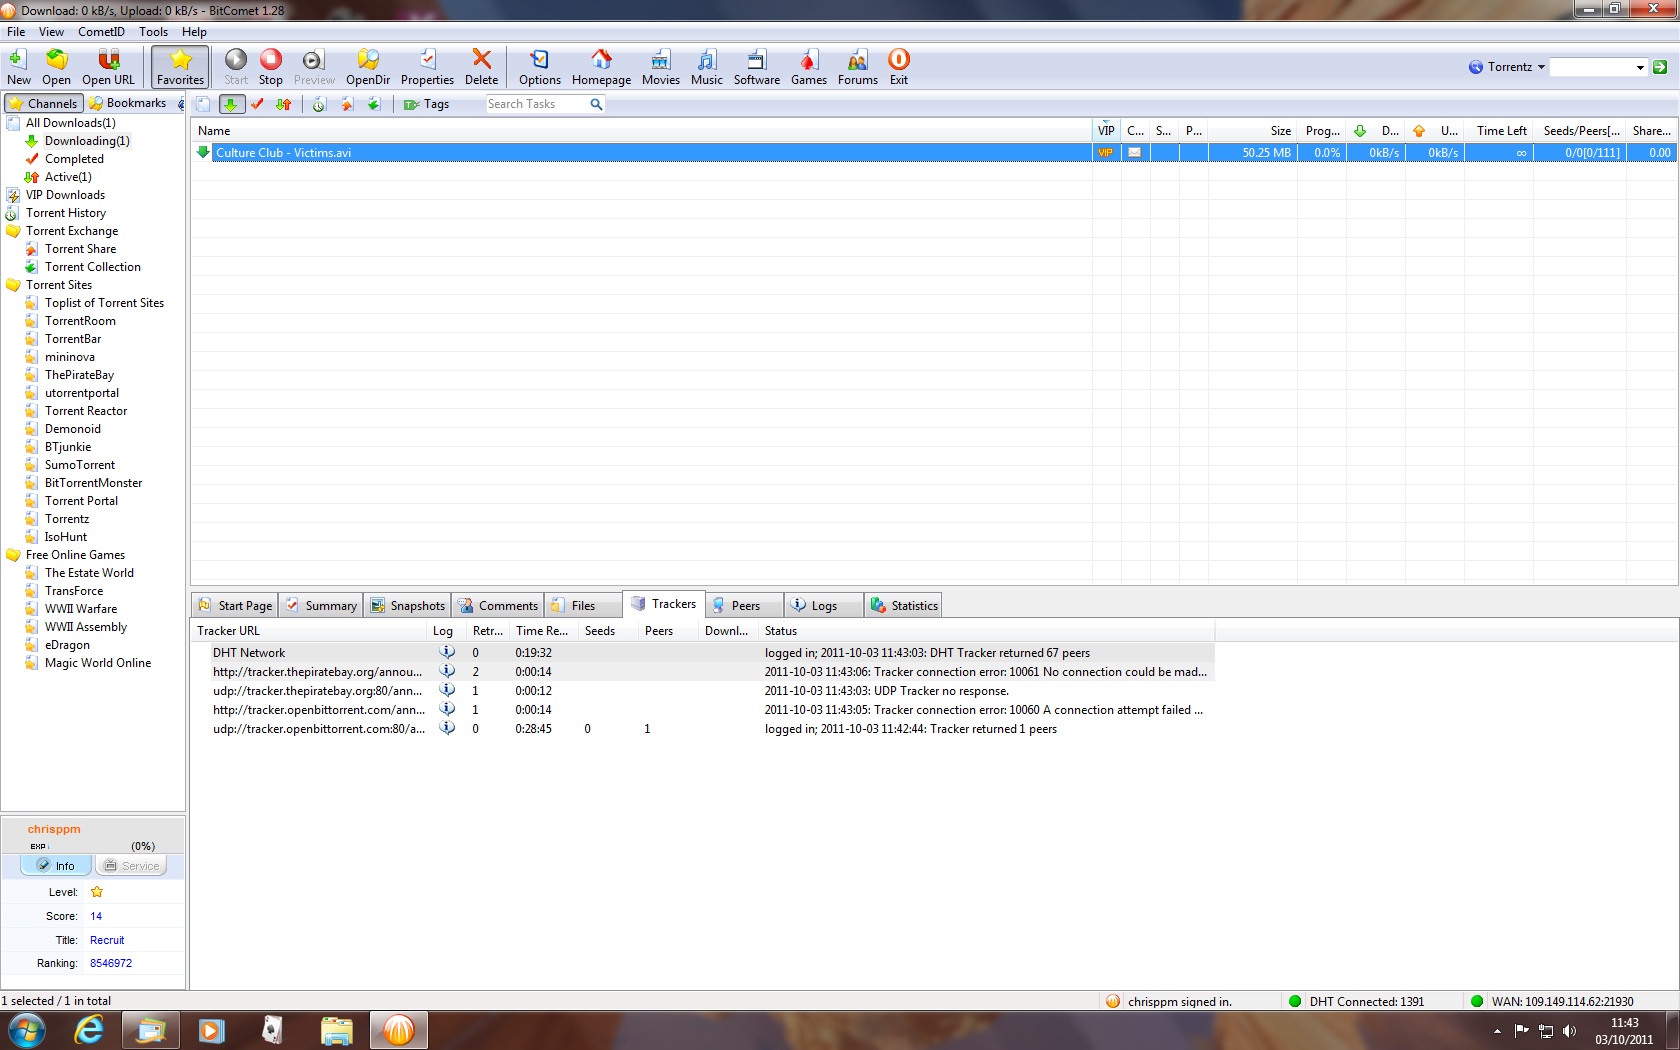Toggle the completed tasks filter checkmark
The image size is (1680, 1050).
tap(257, 104)
